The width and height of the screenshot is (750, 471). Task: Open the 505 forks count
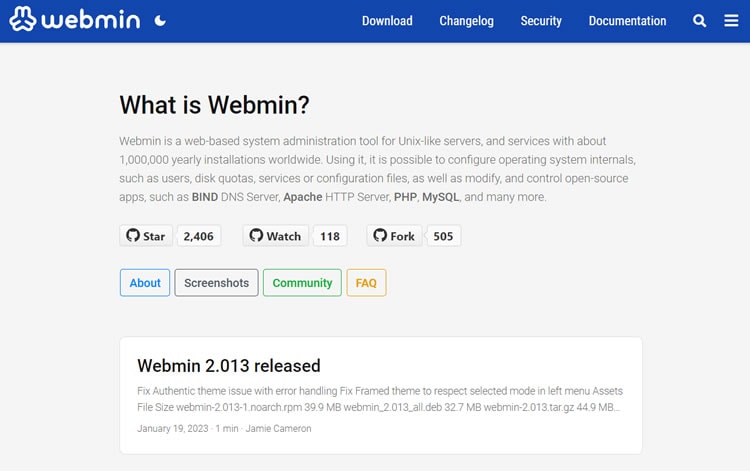(443, 236)
